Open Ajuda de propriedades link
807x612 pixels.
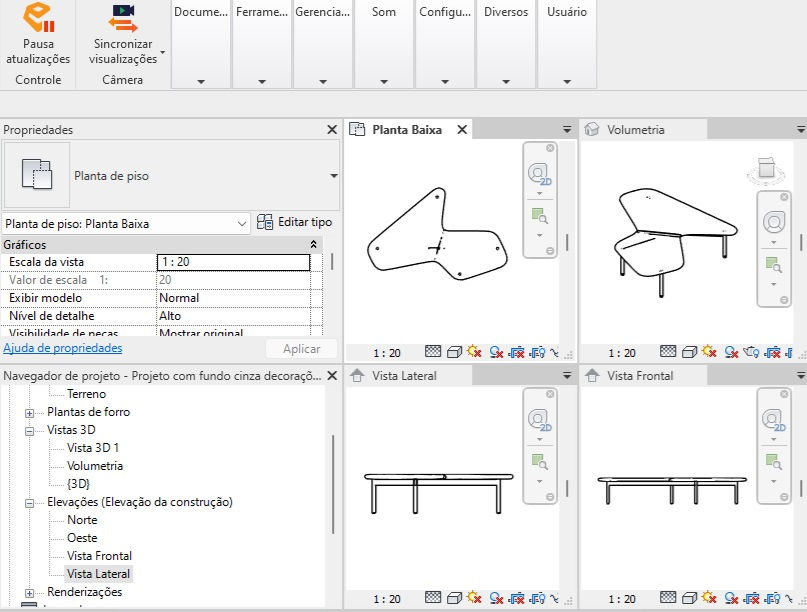pyautogui.click(x=63, y=348)
